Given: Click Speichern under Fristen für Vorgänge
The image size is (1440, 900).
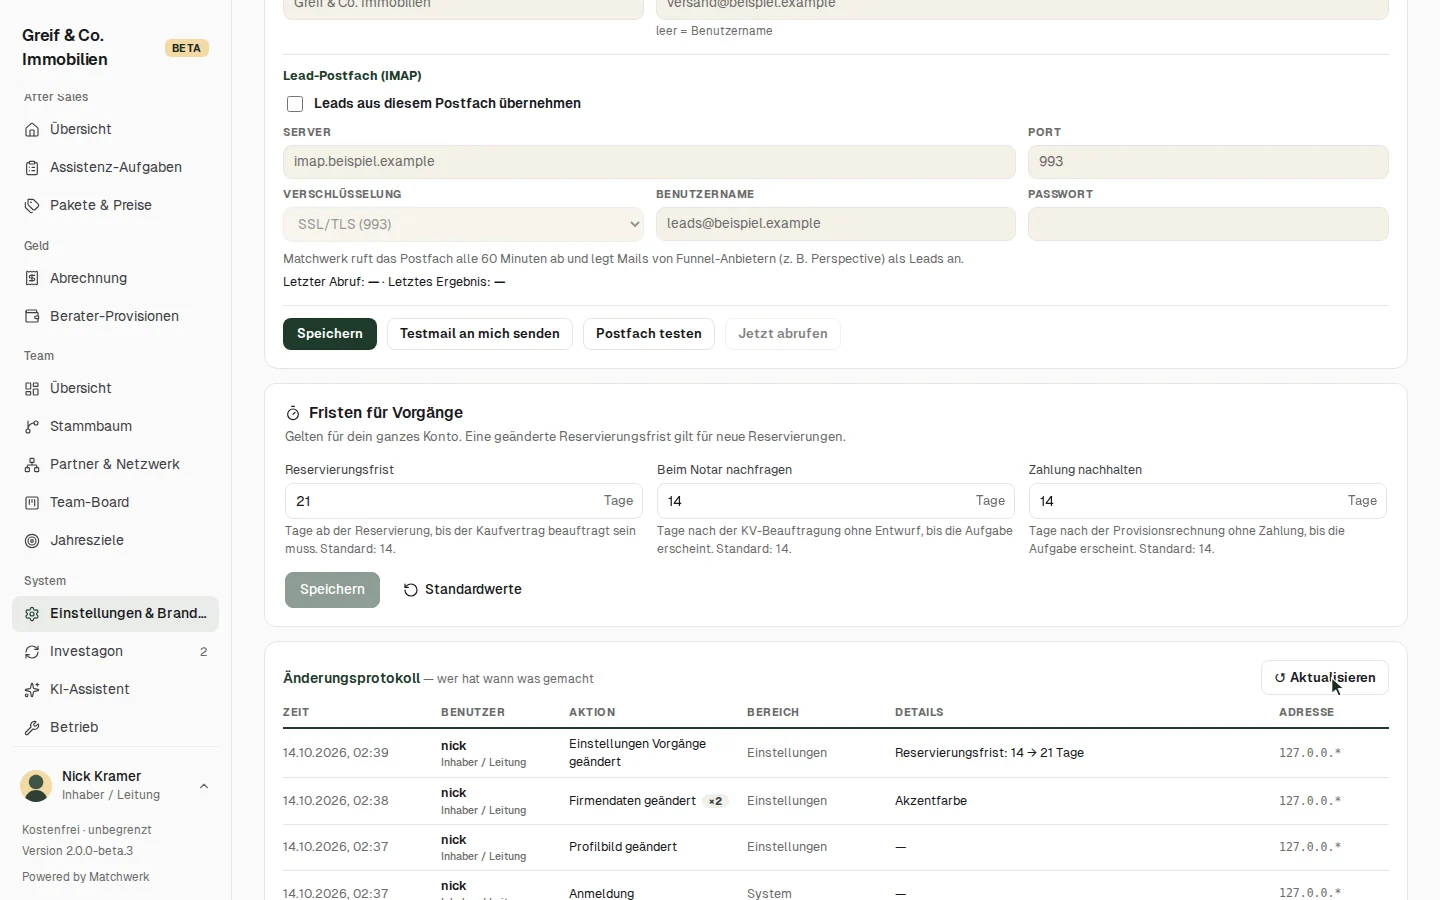Looking at the screenshot, I should coord(332,590).
